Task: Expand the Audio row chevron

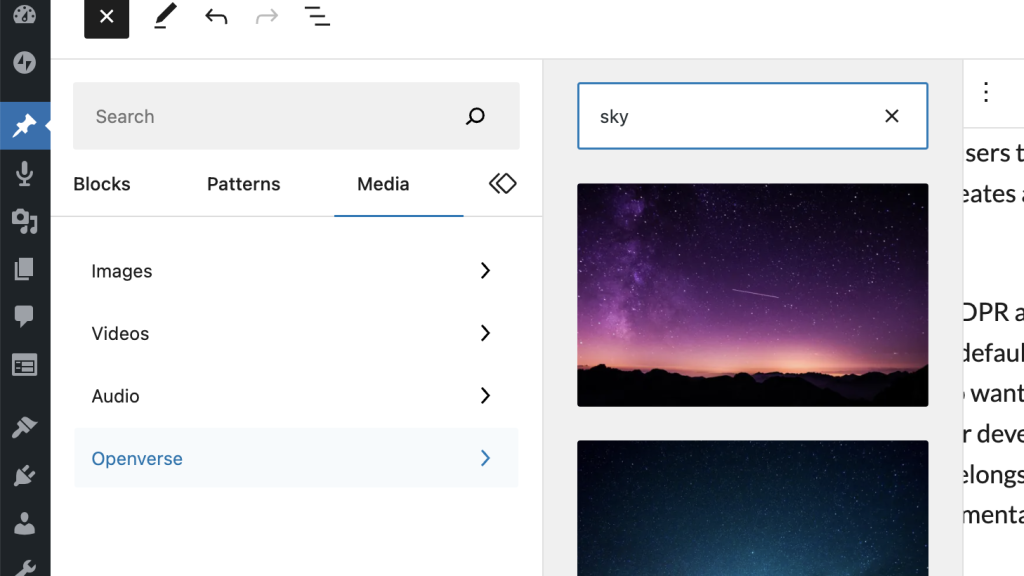Action: (485, 396)
